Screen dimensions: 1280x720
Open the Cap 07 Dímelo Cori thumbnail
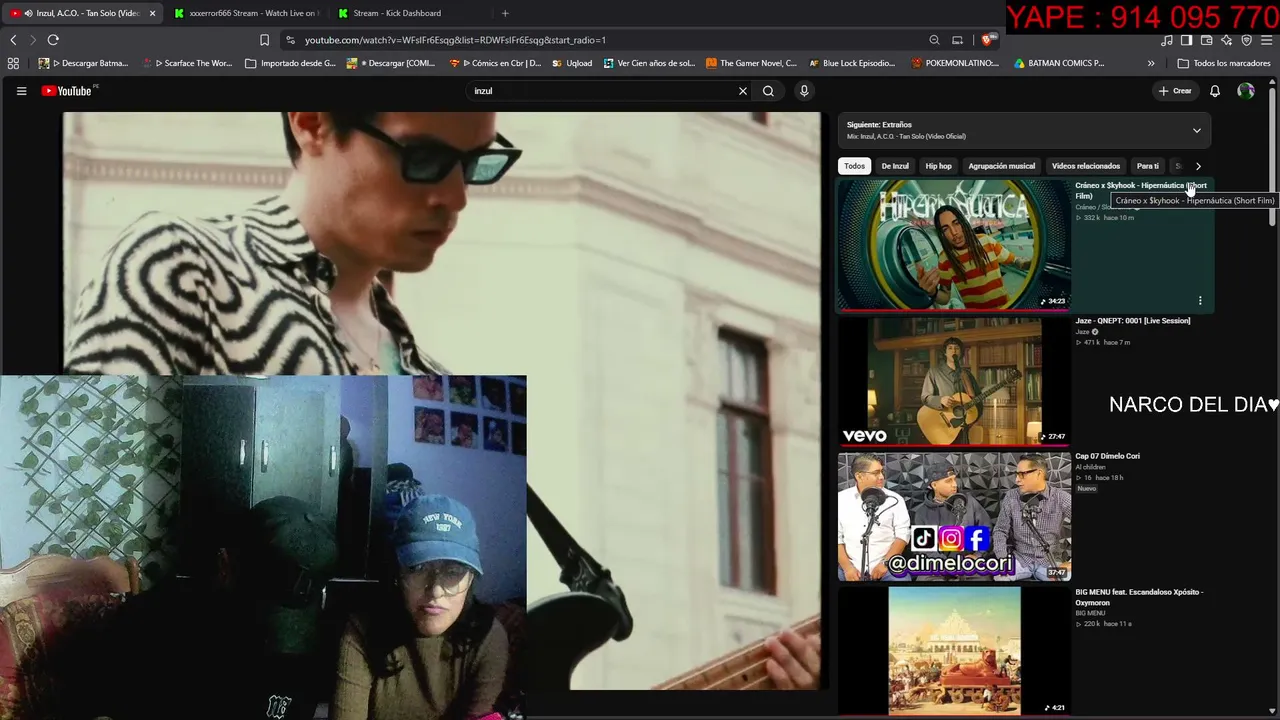pos(954,517)
